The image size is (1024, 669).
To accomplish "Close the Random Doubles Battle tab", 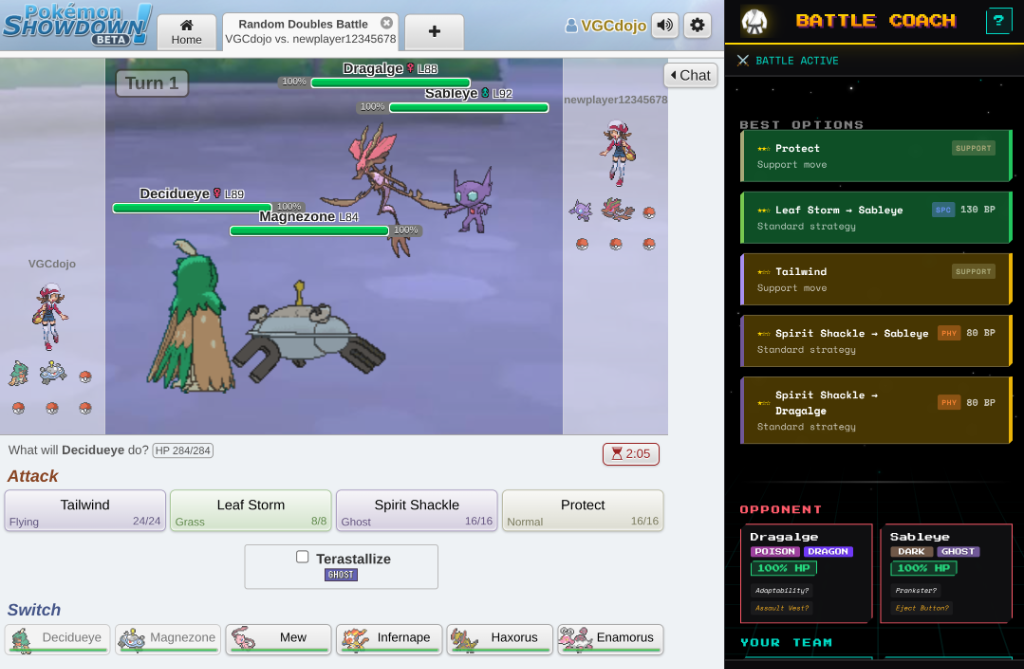I will (x=387, y=23).
